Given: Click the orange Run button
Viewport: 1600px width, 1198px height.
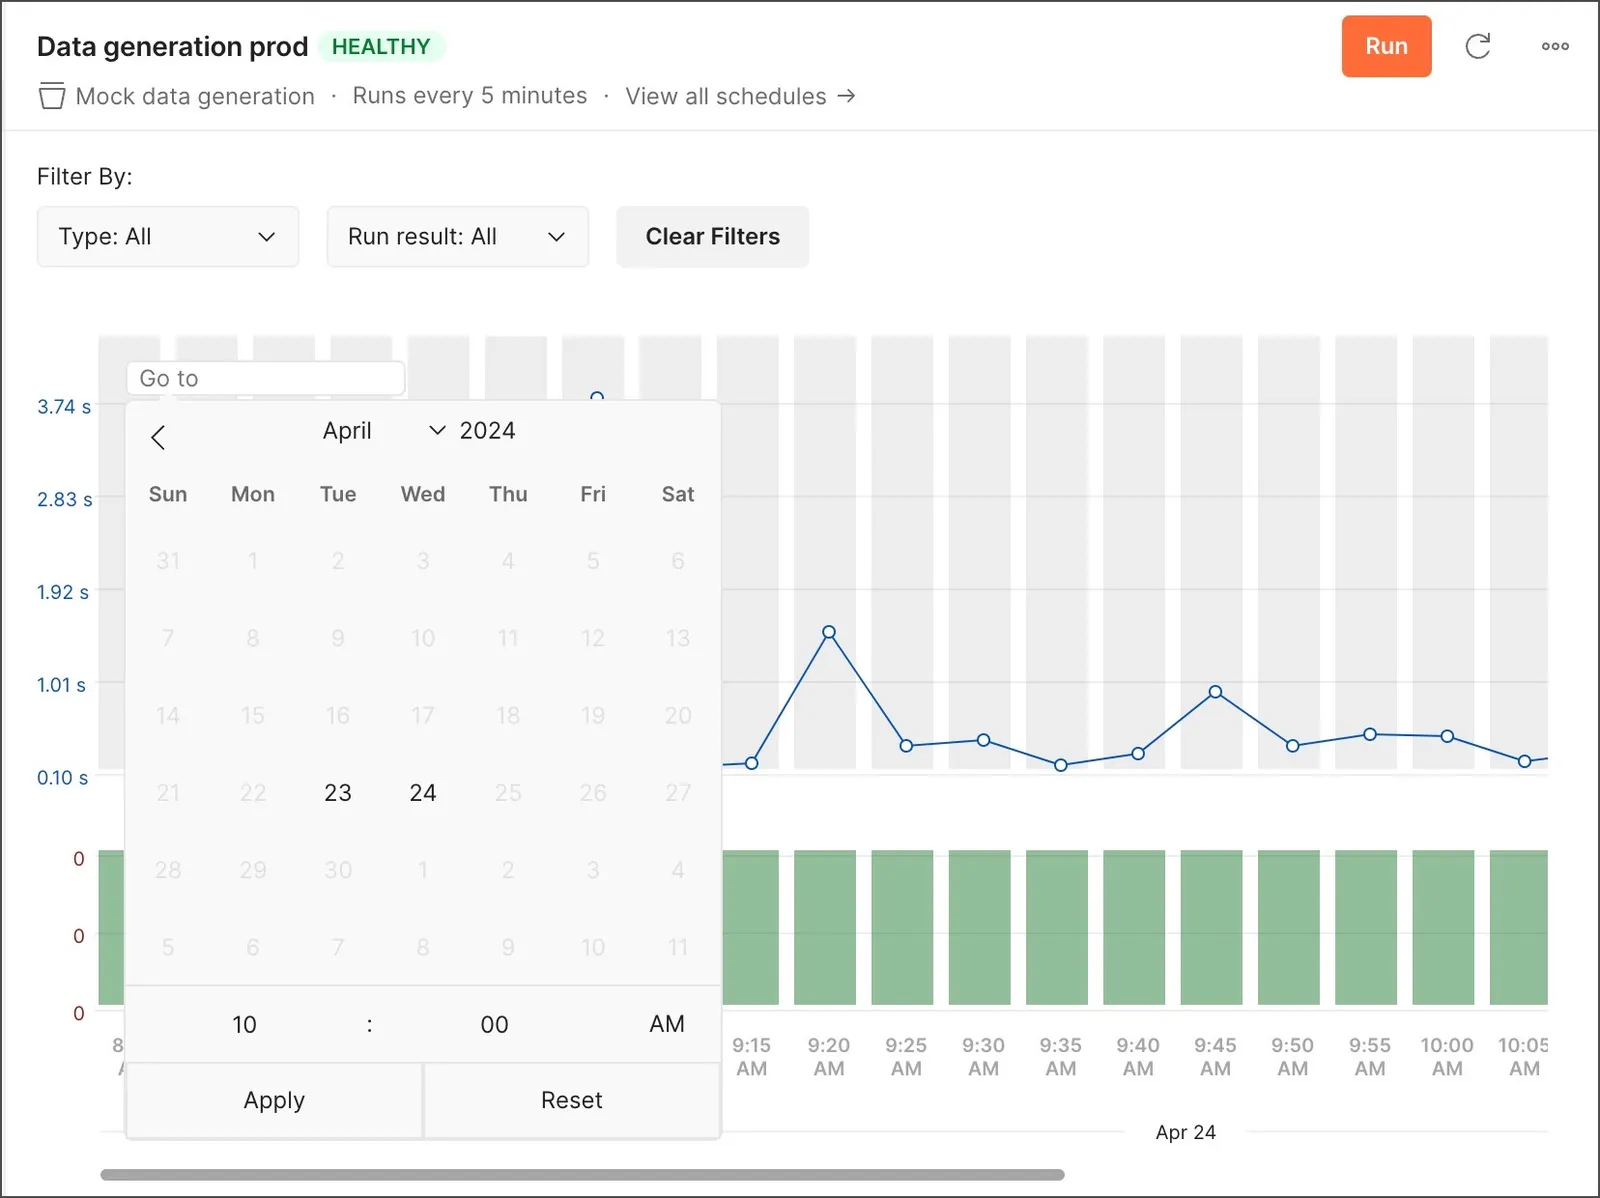Looking at the screenshot, I should 1386,46.
